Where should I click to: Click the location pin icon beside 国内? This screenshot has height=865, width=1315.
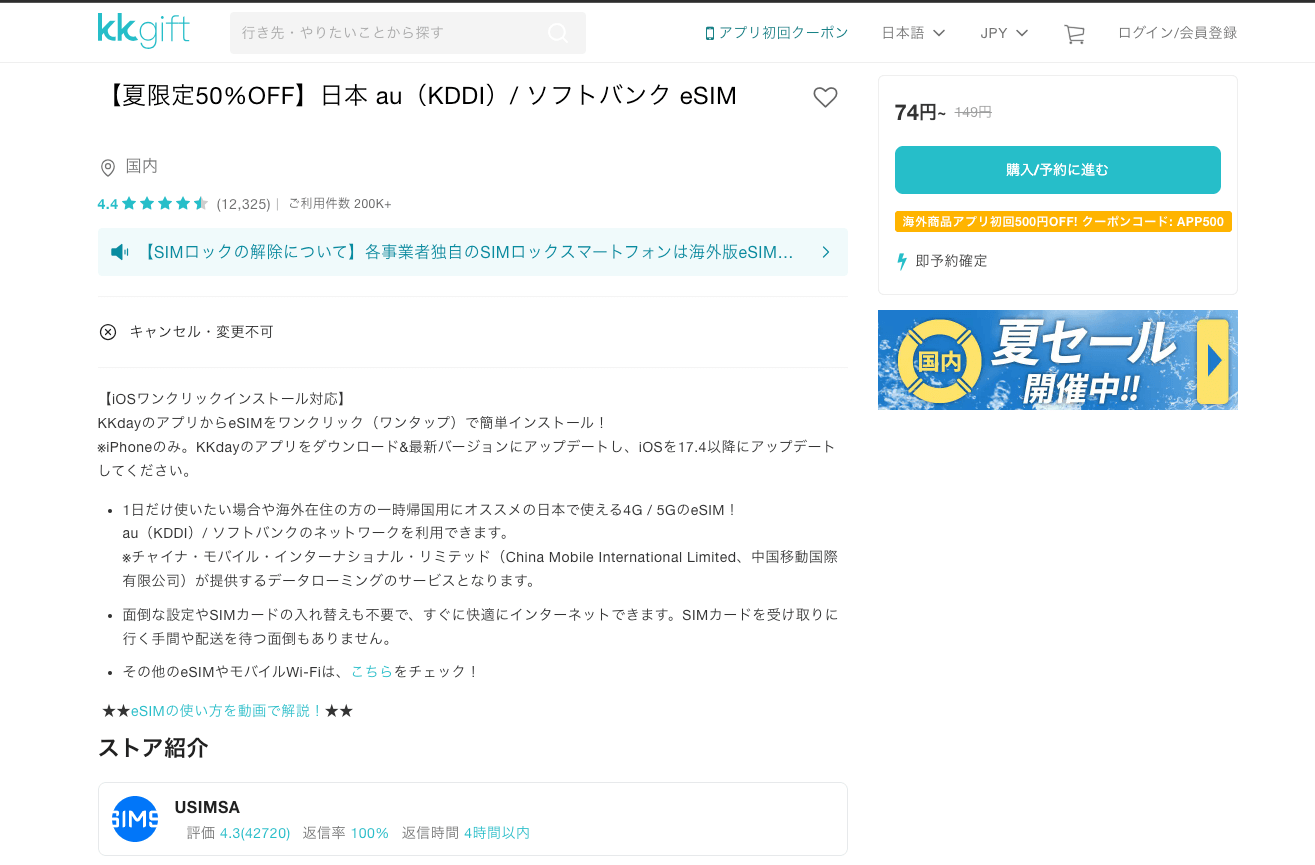click(108, 167)
